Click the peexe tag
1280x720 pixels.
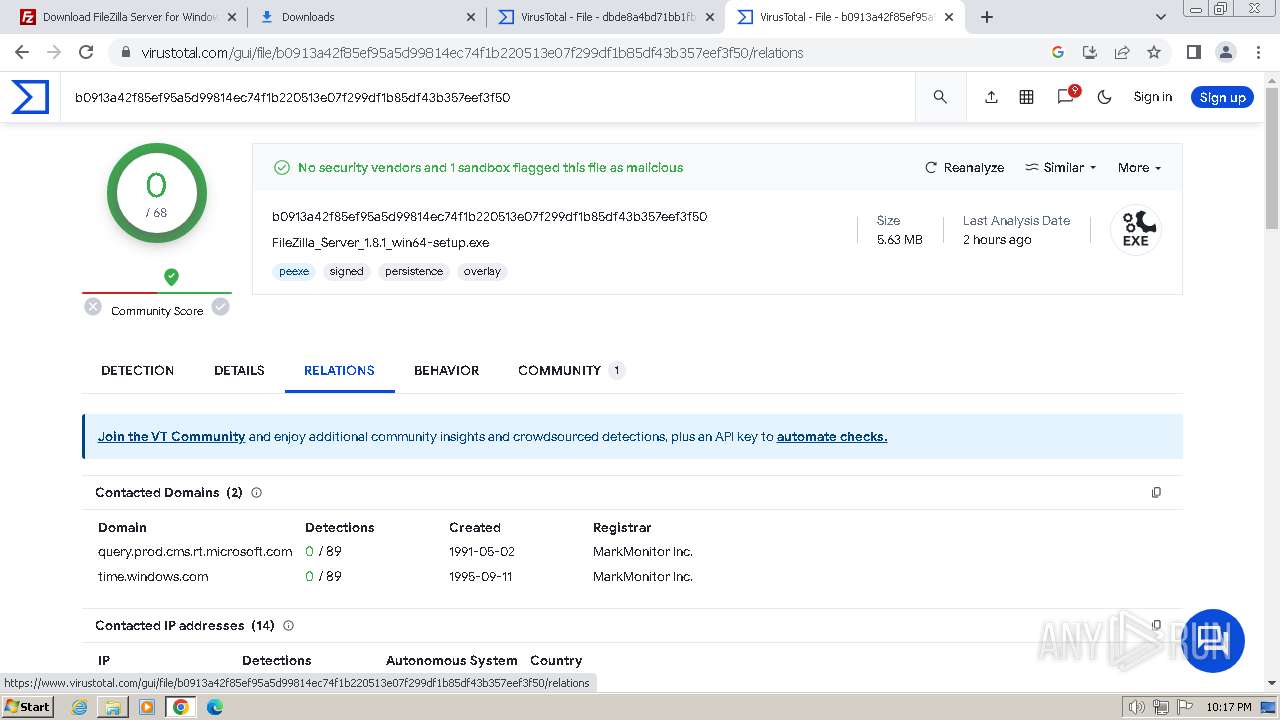point(294,271)
